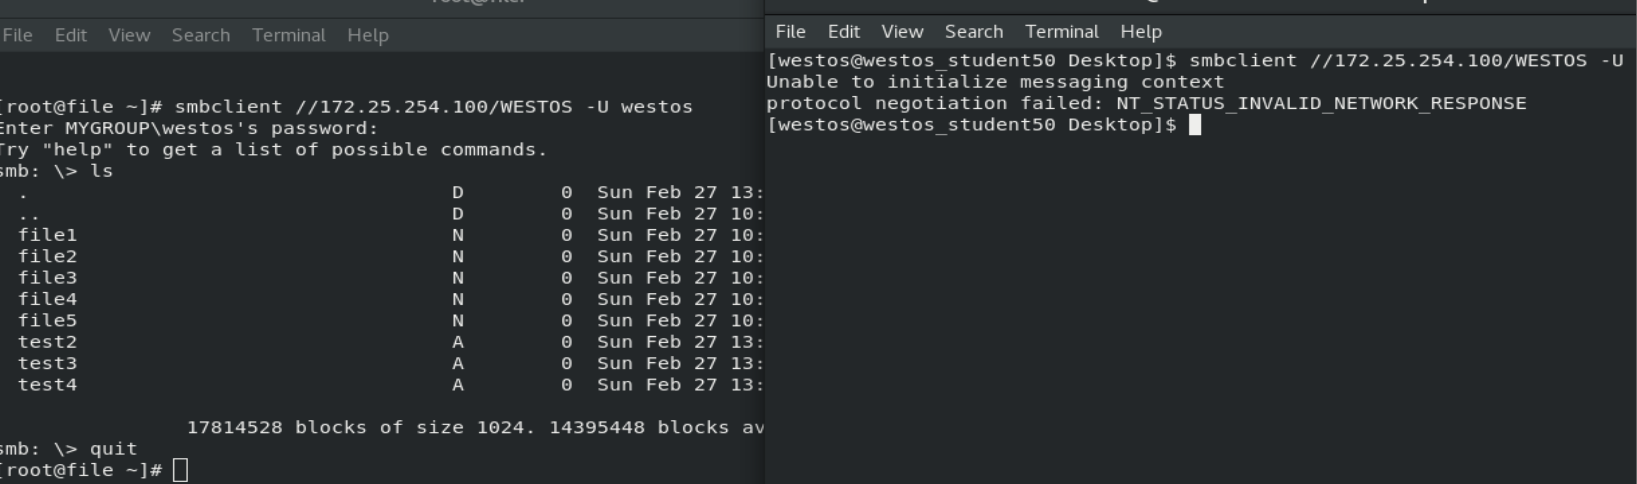Open Edit menu in root@file terminal

click(70, 35)
